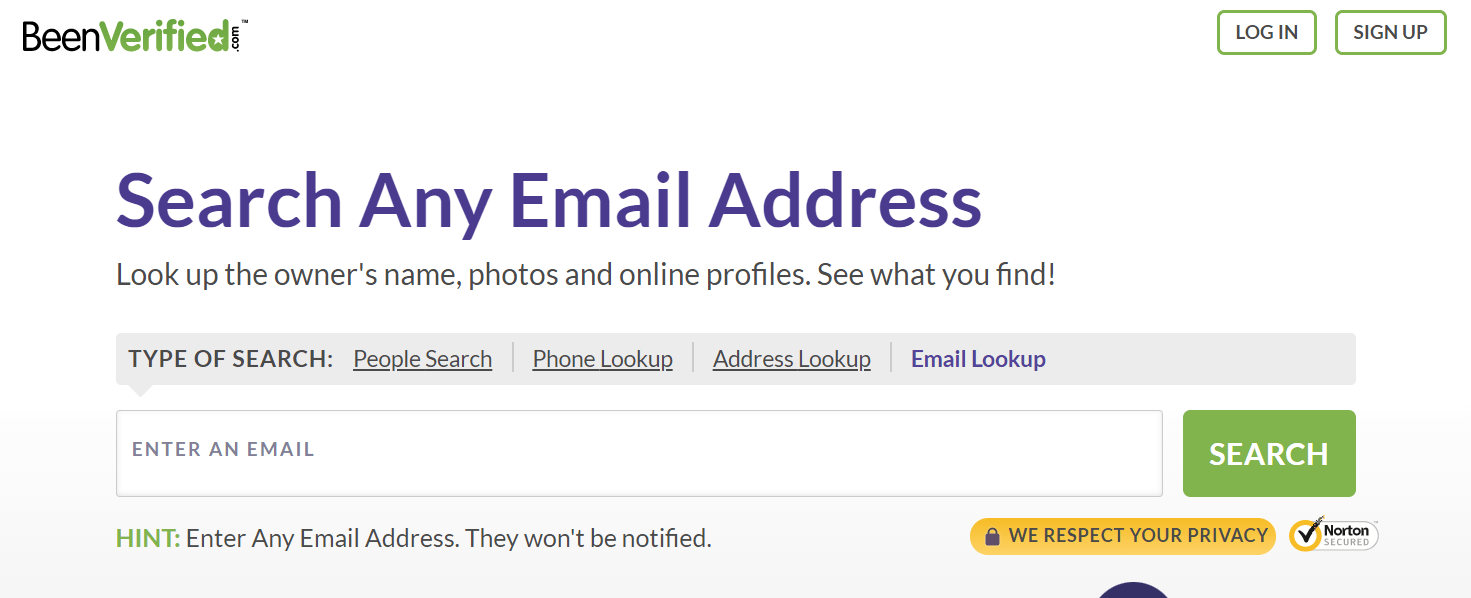Click the We Respect Your Privacy label
This screenshot has width=1471, height=598.
tap(1138, 535)
